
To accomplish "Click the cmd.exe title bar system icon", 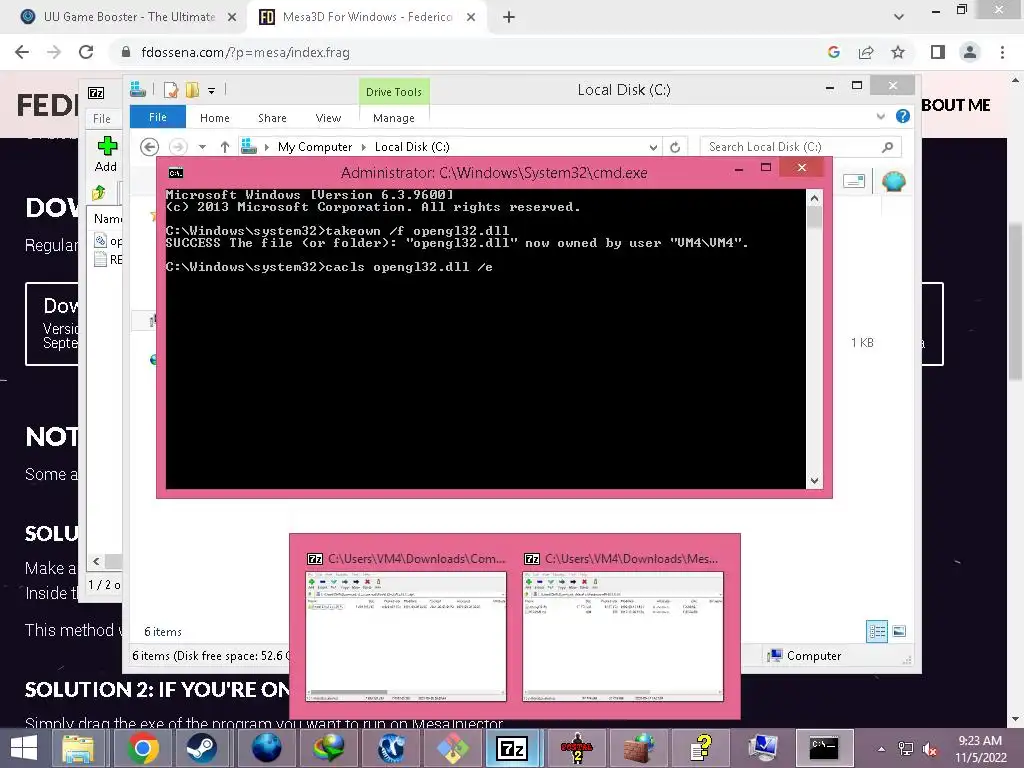I will 176,173.
